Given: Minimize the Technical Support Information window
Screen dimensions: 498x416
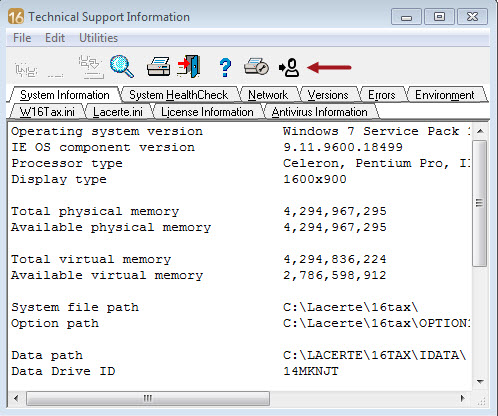Looking at the screenshot, I should [406, 17].
